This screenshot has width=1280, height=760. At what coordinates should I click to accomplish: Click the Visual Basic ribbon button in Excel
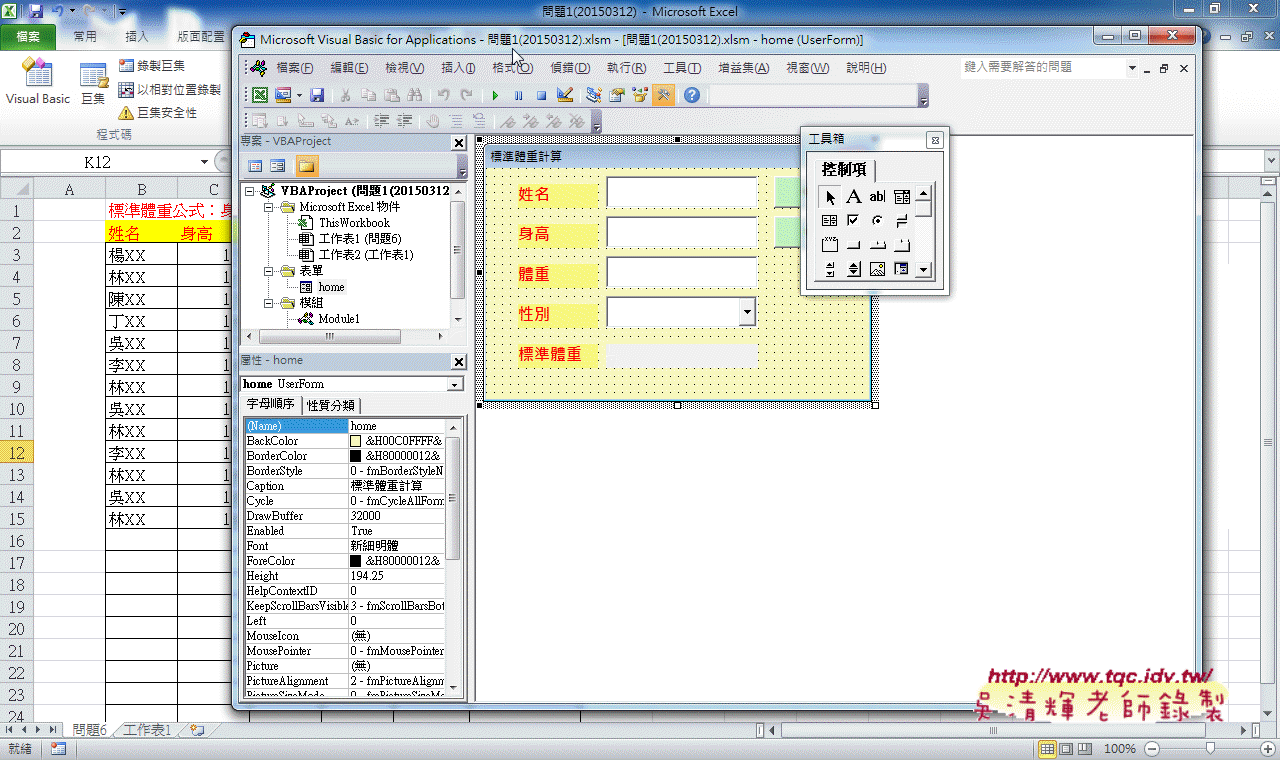(37, 82)
